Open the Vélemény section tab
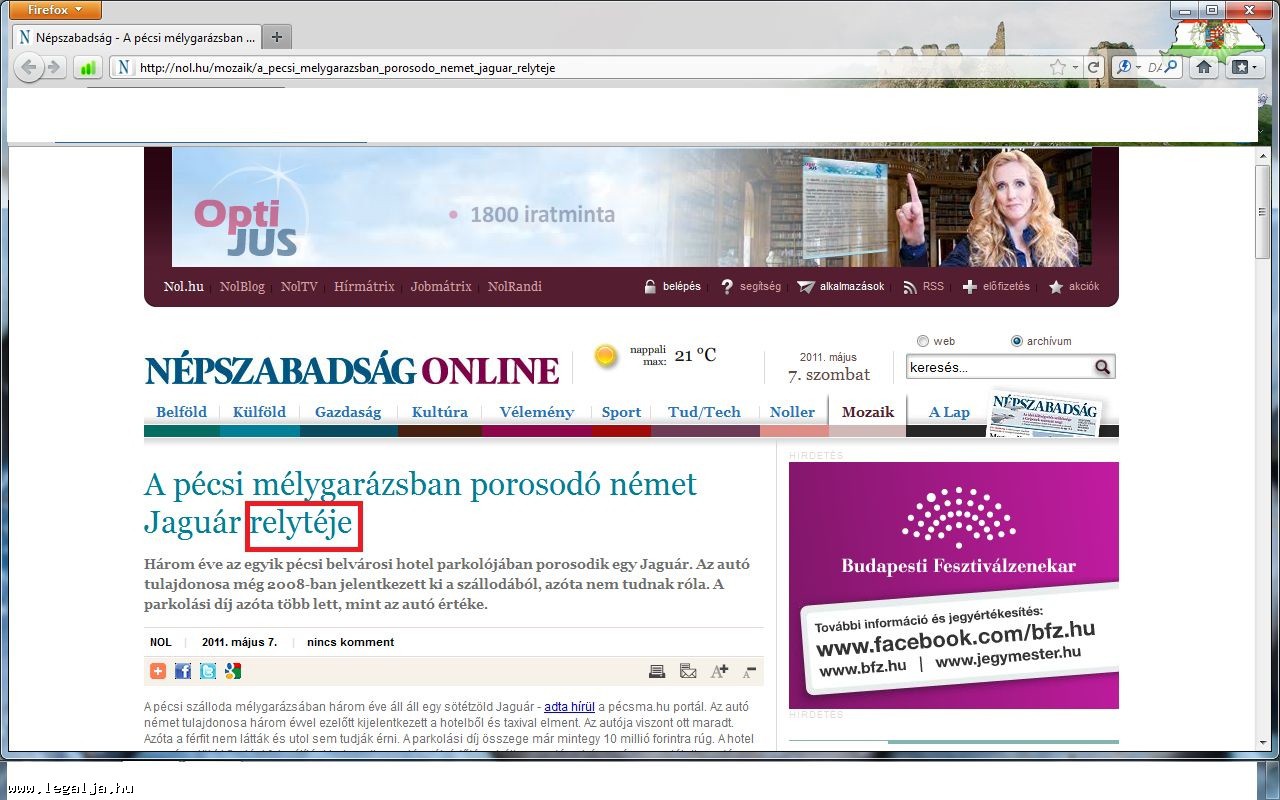 [x=537, y=412]
